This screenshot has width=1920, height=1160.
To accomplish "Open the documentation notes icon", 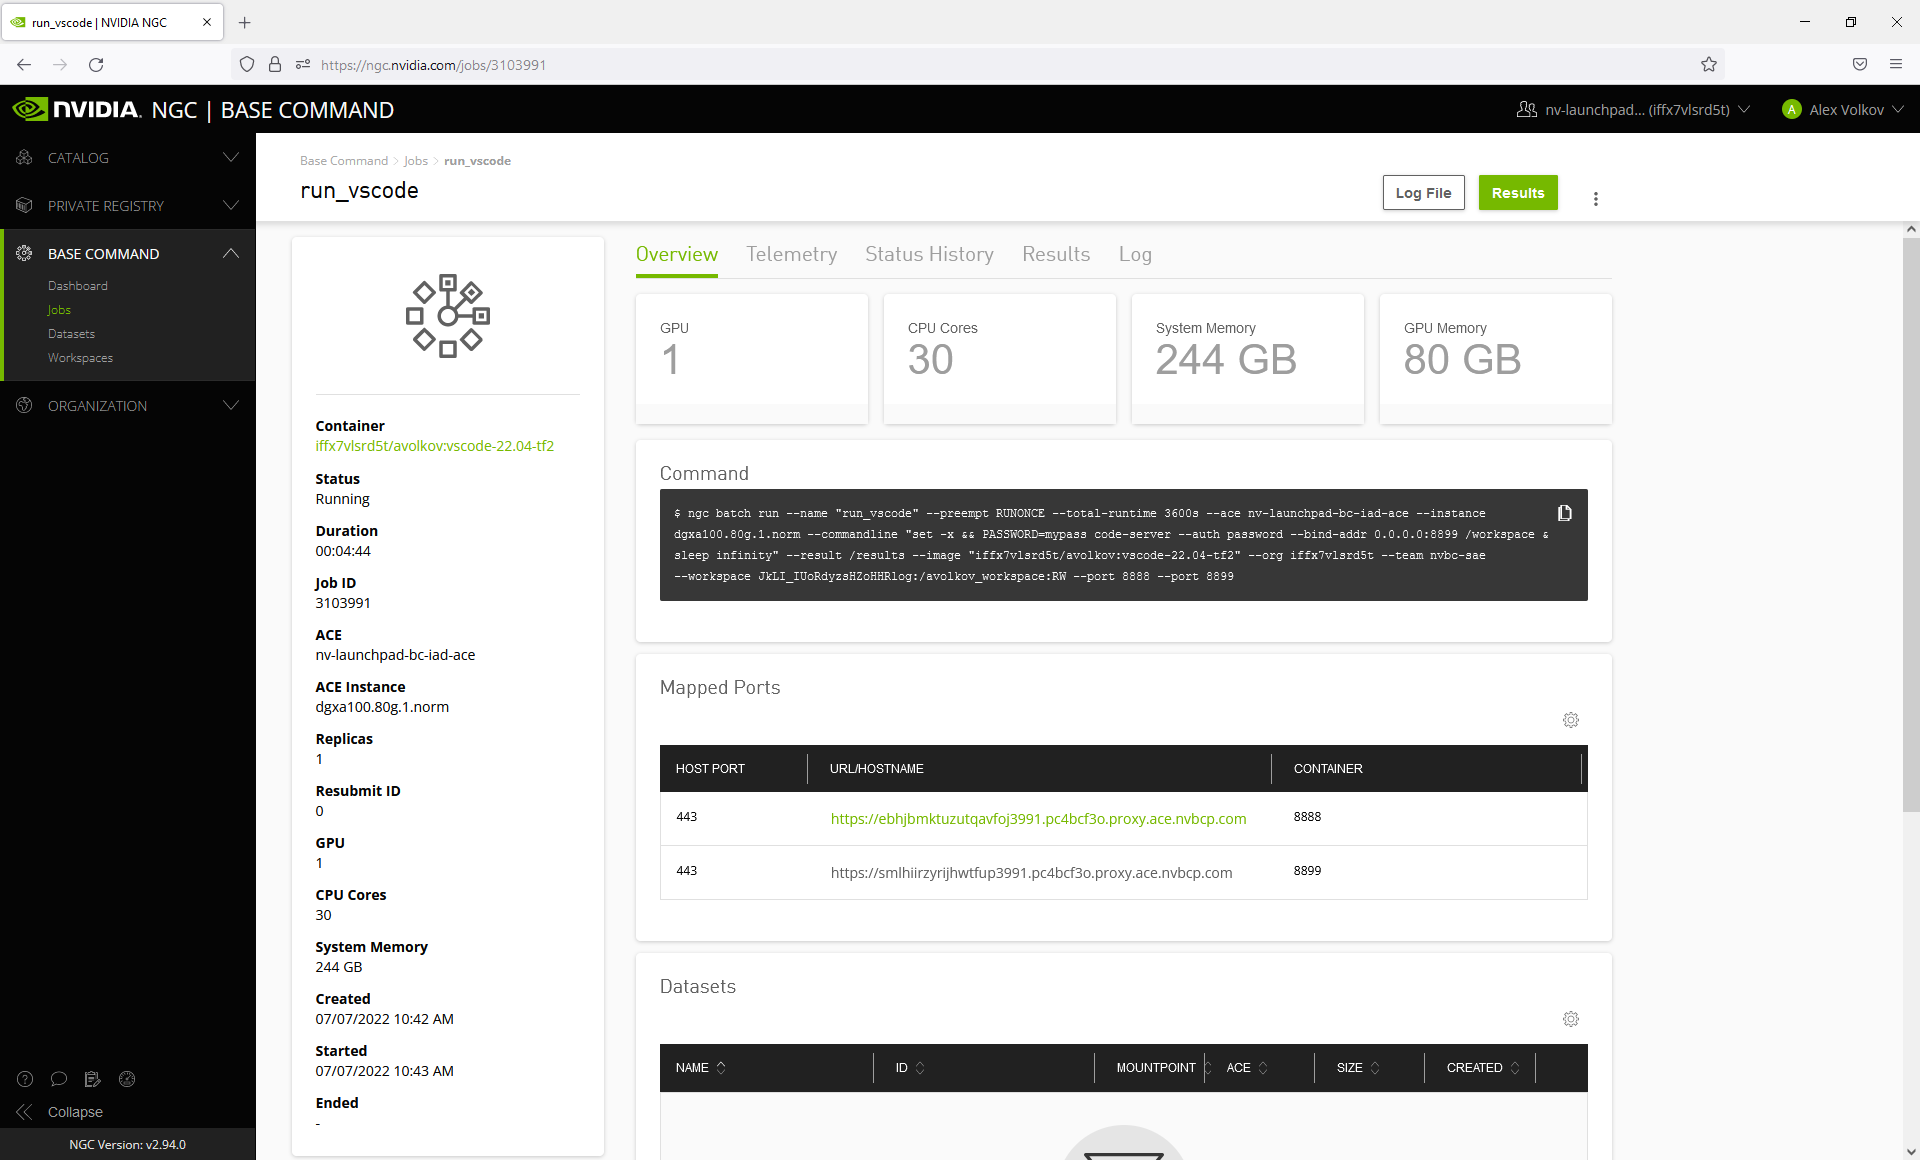I will [93, 1079].
